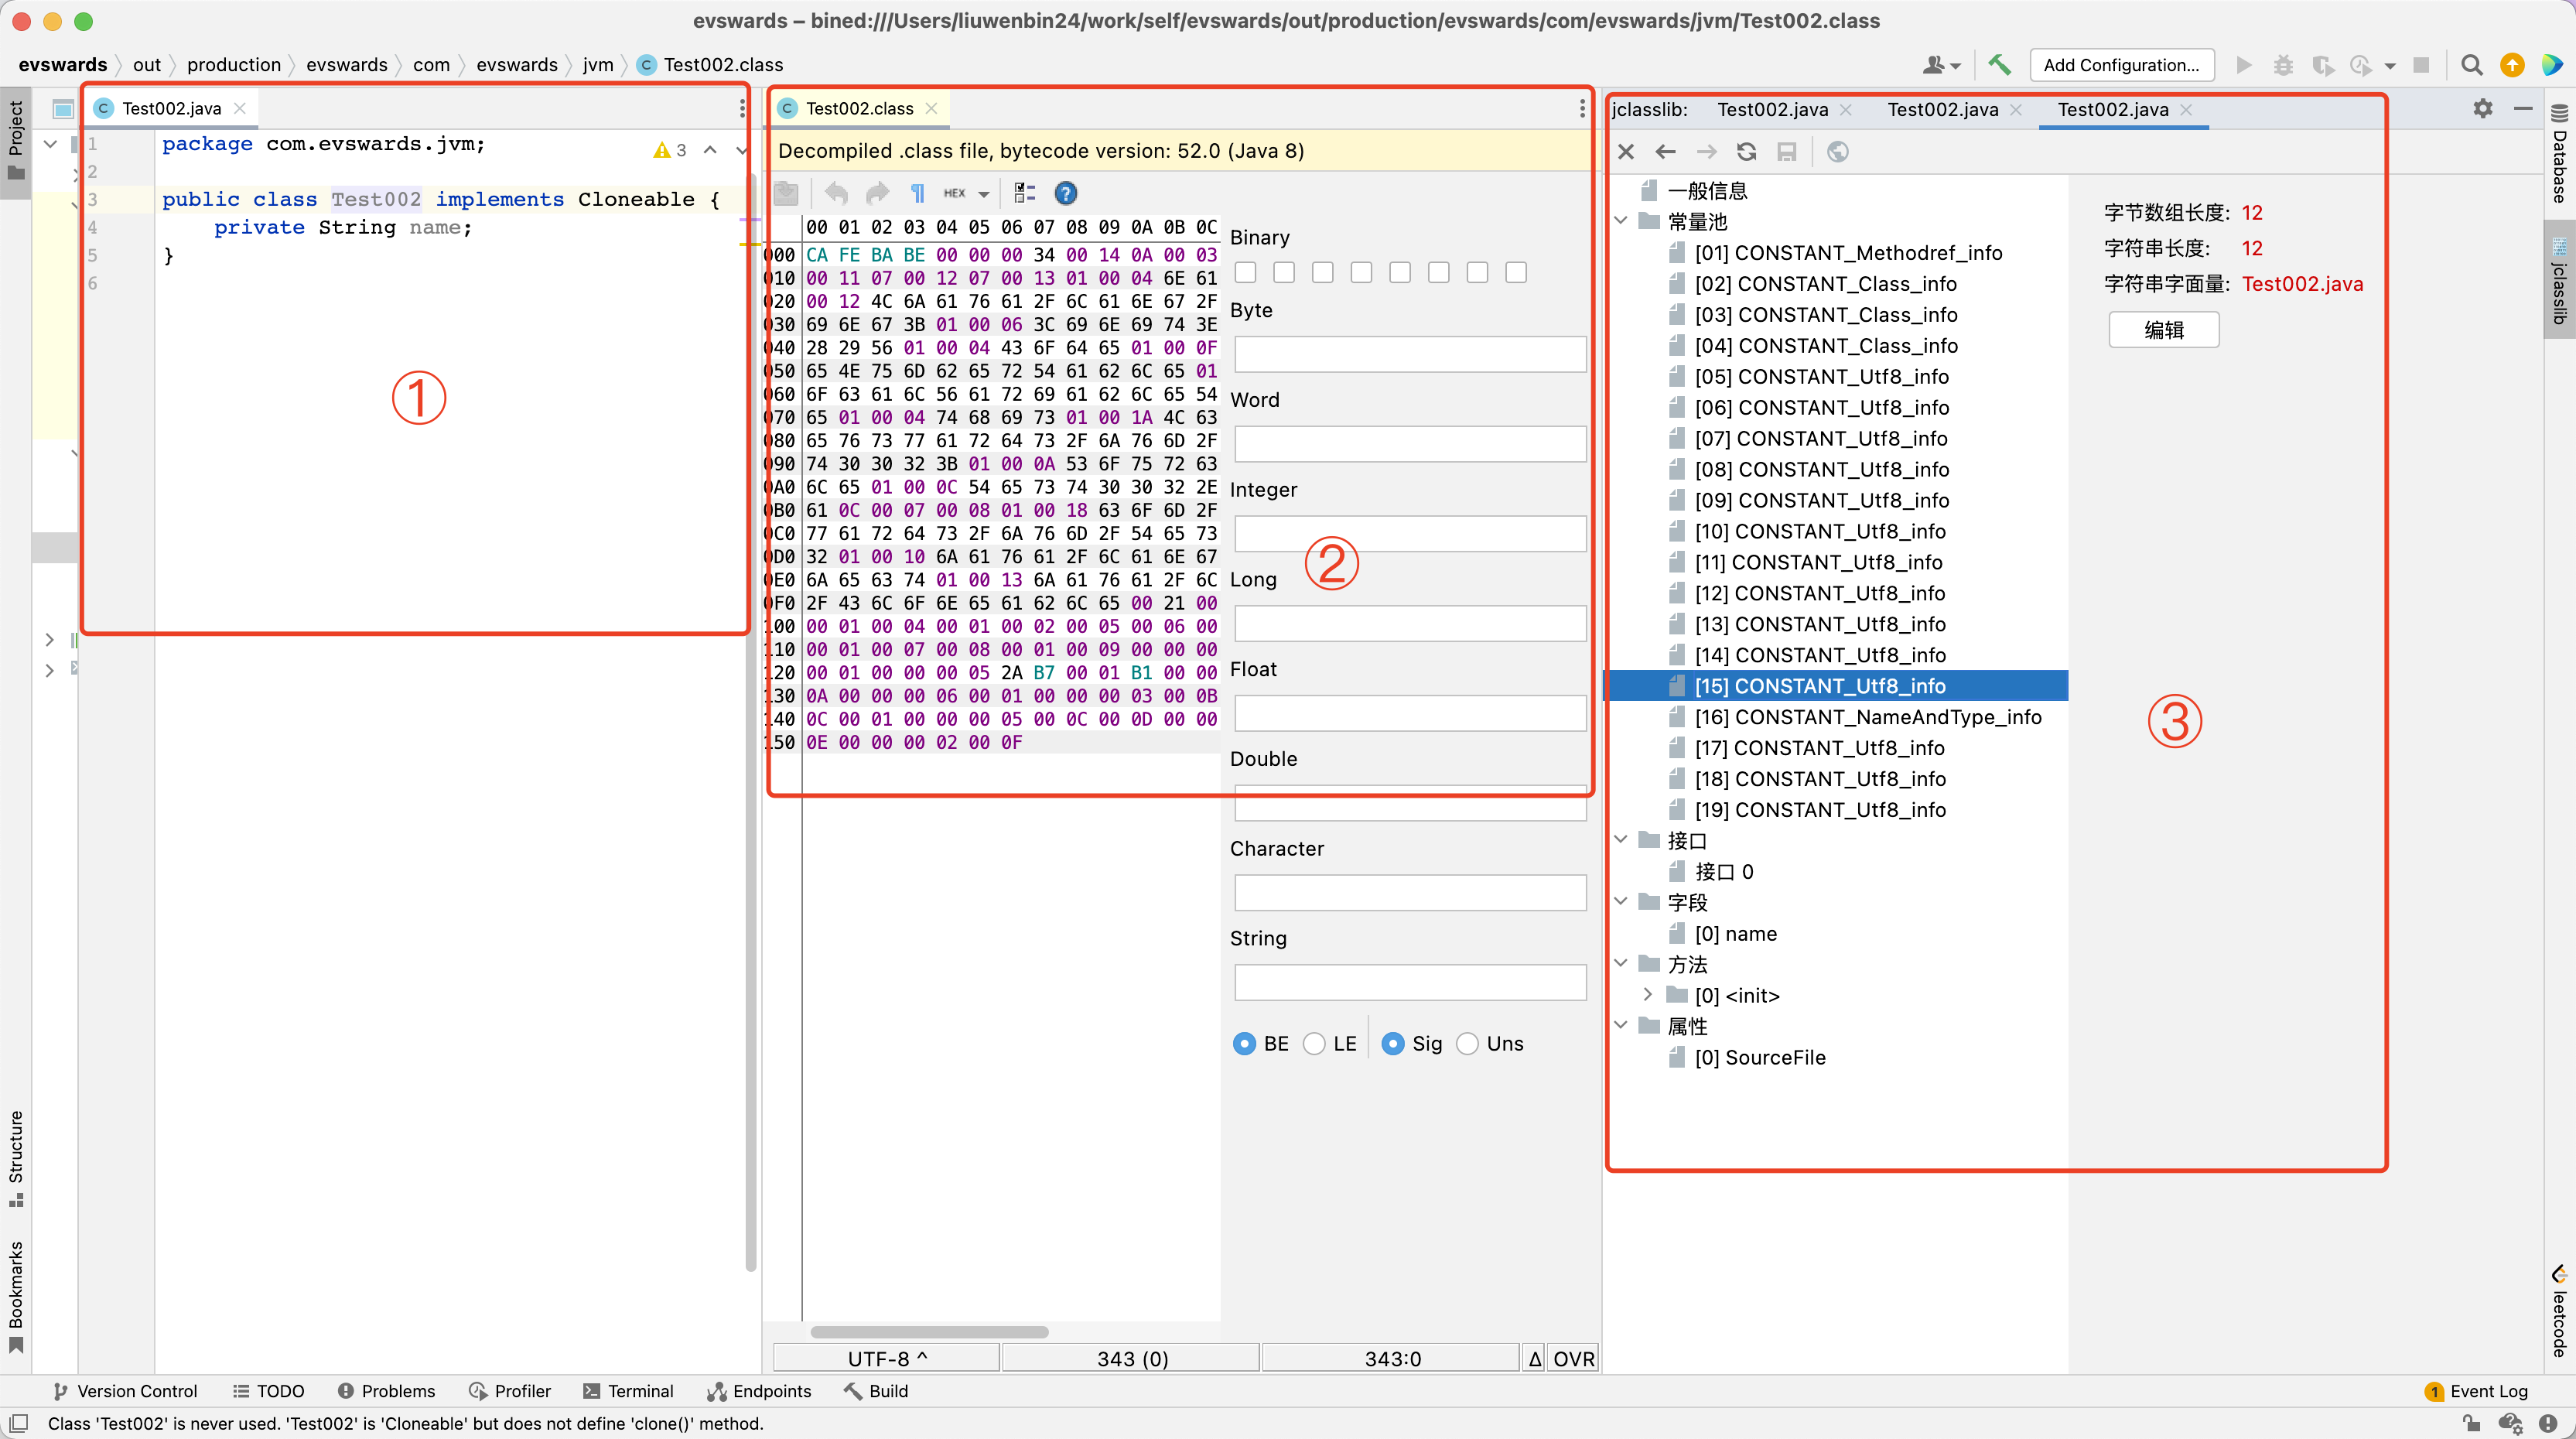Click the save file icon in hex editor toolbar

[787, 193]
